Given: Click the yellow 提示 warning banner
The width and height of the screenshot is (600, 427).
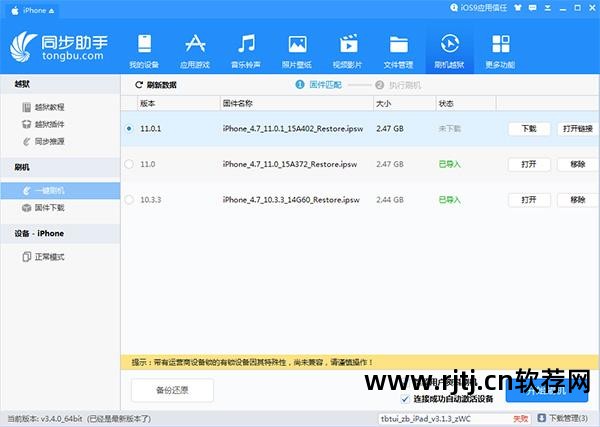Looking at the screenshot, I should click(x=360, y=362).
